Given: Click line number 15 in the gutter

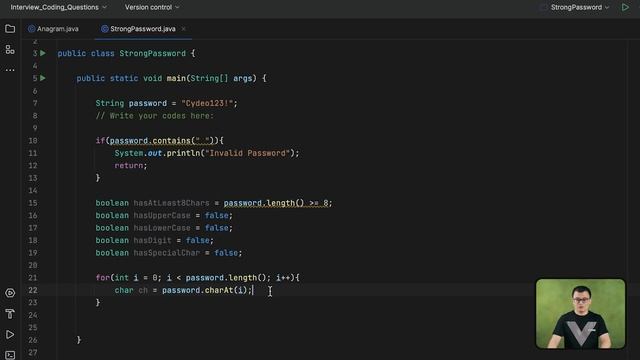Looking at the screenshot, I should click(33, 203).
